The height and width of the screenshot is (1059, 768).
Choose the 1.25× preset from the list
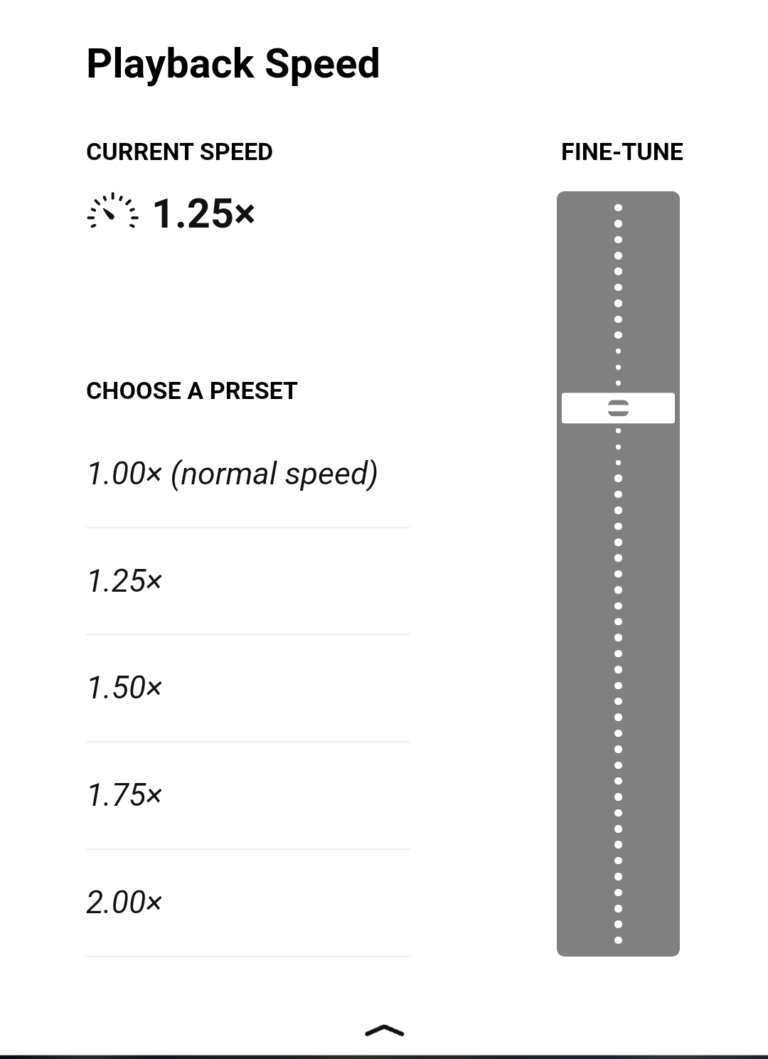click(x=125, y=581)
